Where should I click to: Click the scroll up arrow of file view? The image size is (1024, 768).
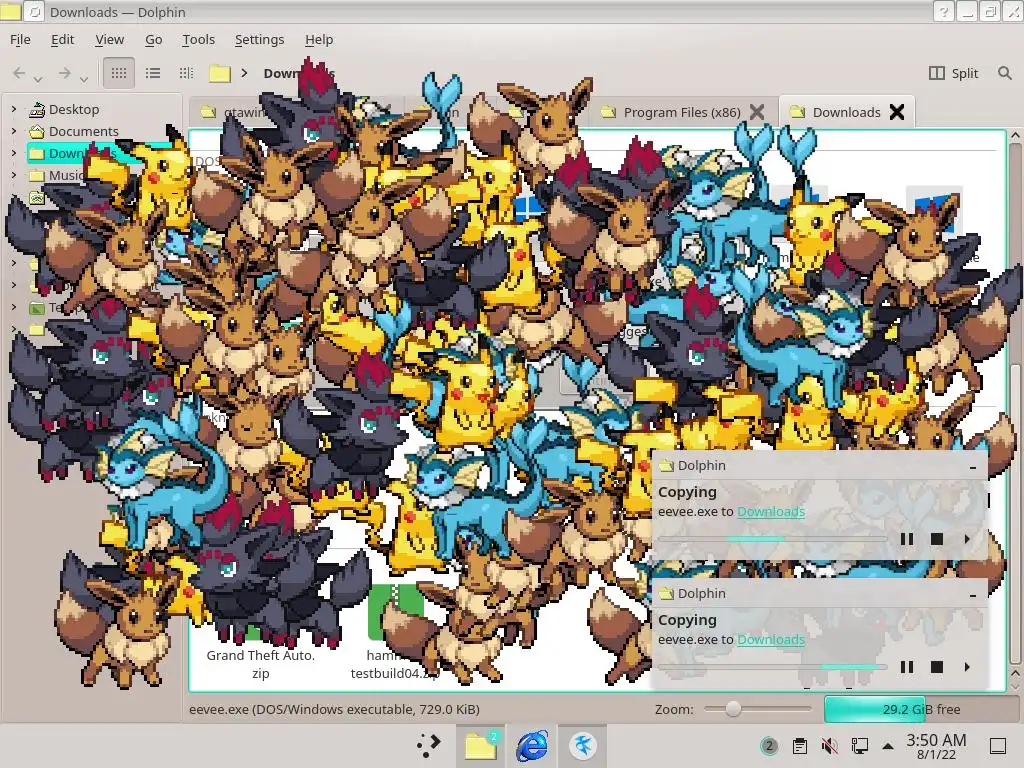point(1015,135)
